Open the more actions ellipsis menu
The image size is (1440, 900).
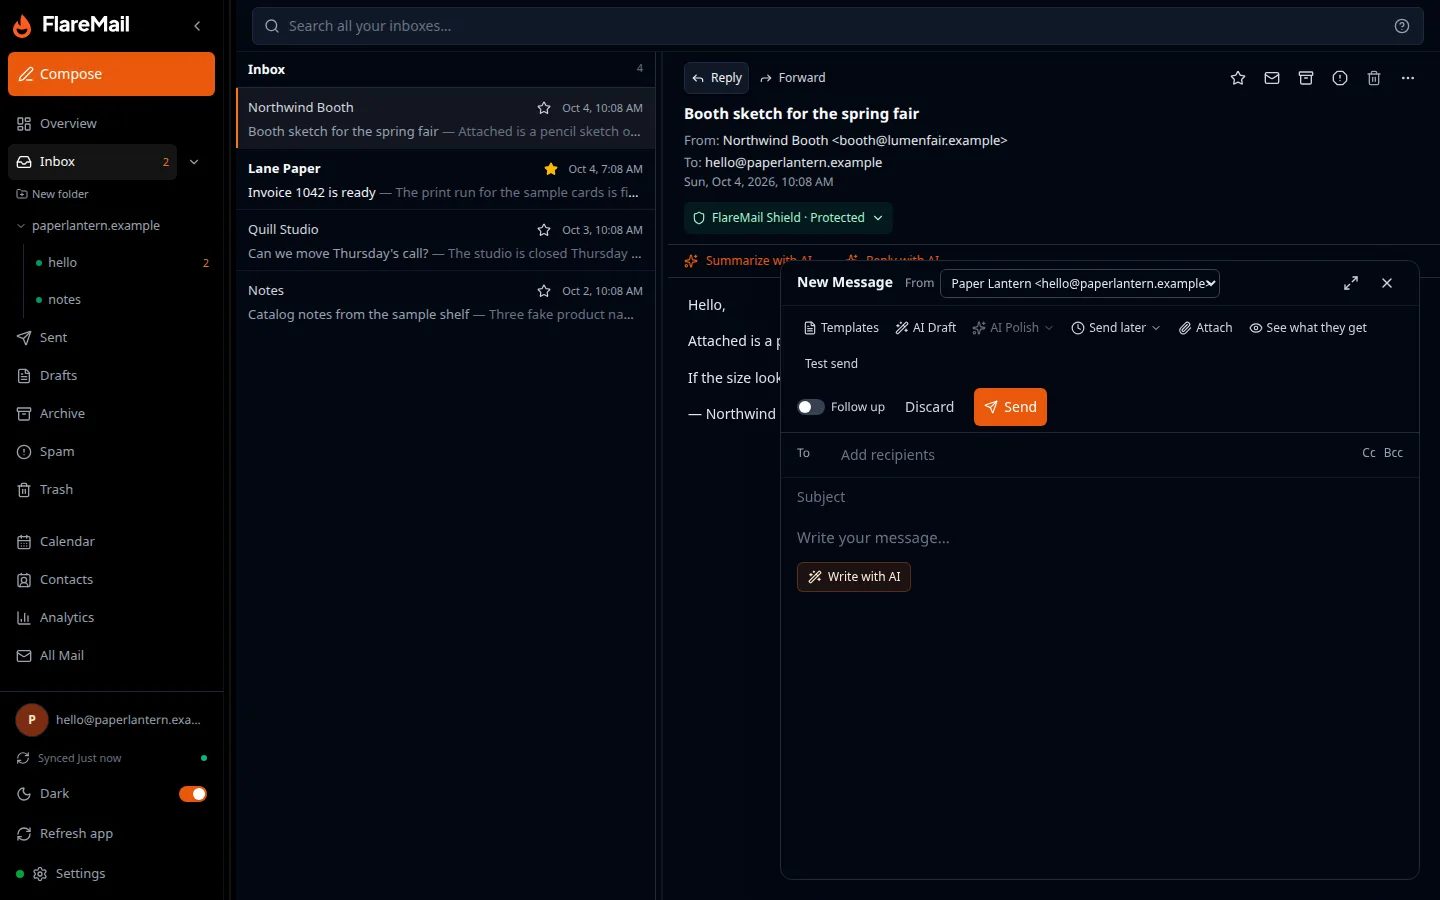tap(1408, 78)
